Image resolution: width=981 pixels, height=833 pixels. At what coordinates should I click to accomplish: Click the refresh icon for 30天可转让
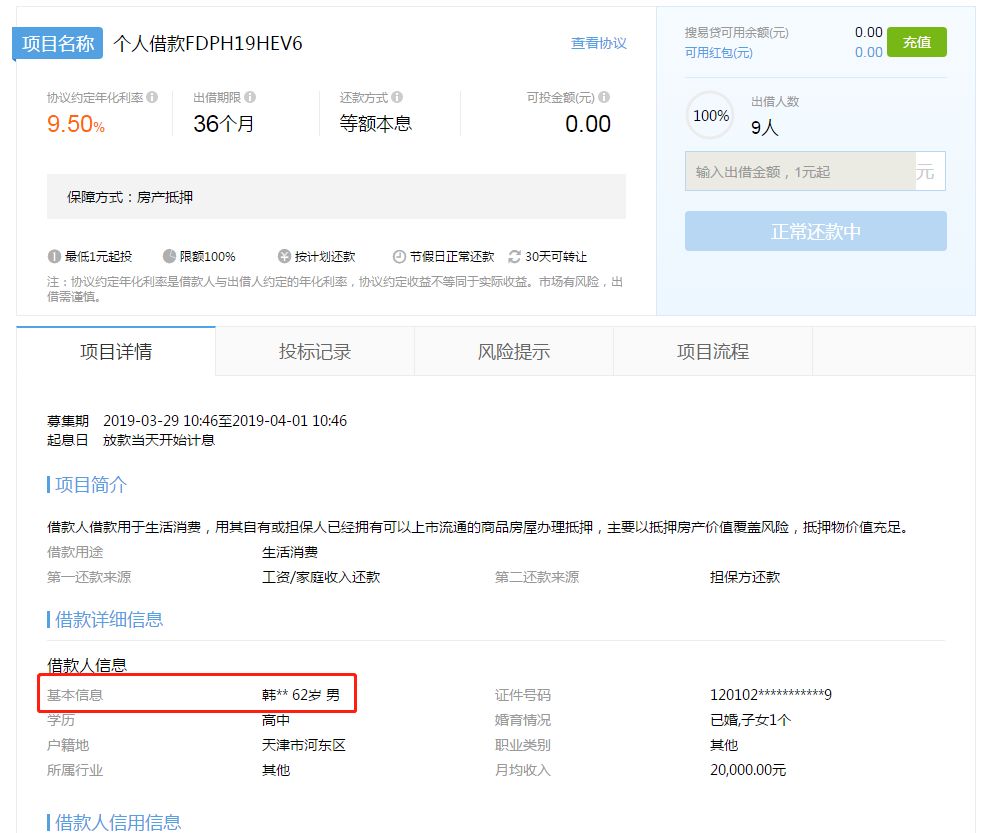[x=514, y=257]
